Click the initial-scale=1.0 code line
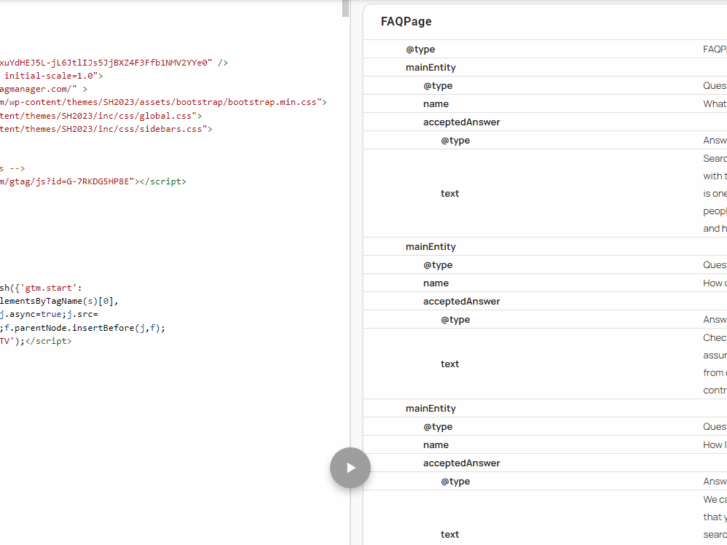 click(x=51, y=76)
